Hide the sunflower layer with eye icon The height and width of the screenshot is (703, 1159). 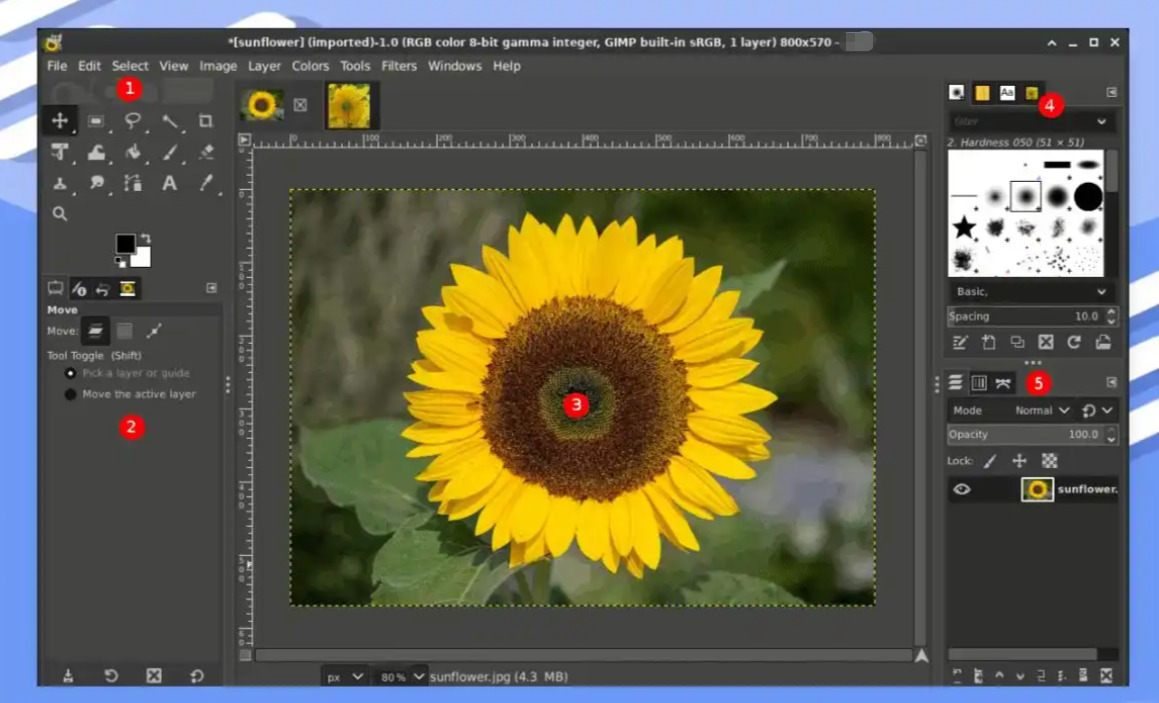click(x=962, y=489)
